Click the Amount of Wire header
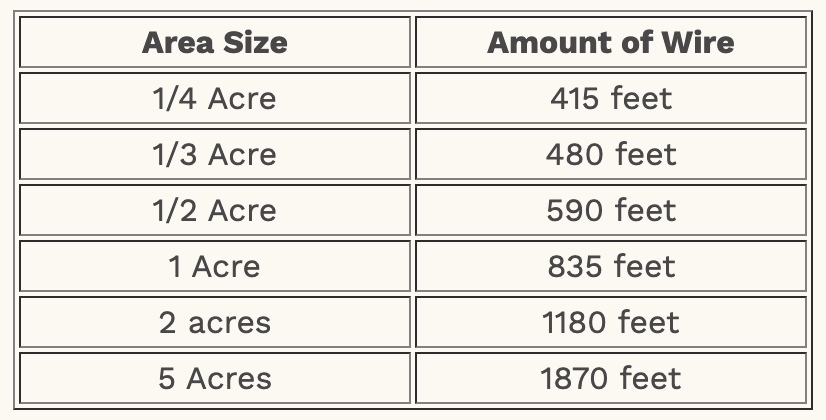826x420 pixels. pyautogui.click(x=610, y=43)
